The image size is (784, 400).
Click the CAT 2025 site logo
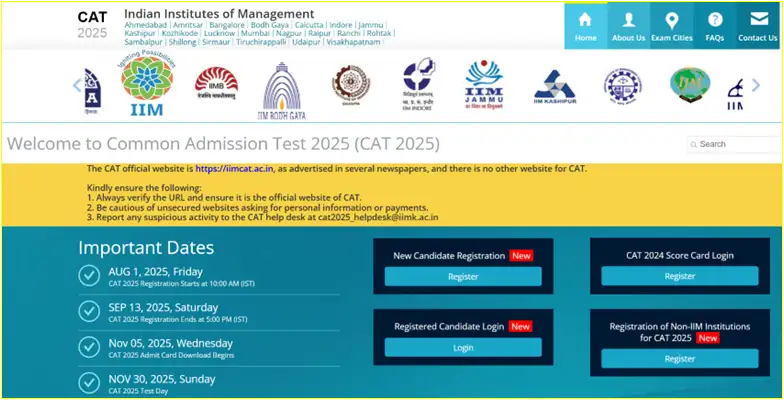92,24
